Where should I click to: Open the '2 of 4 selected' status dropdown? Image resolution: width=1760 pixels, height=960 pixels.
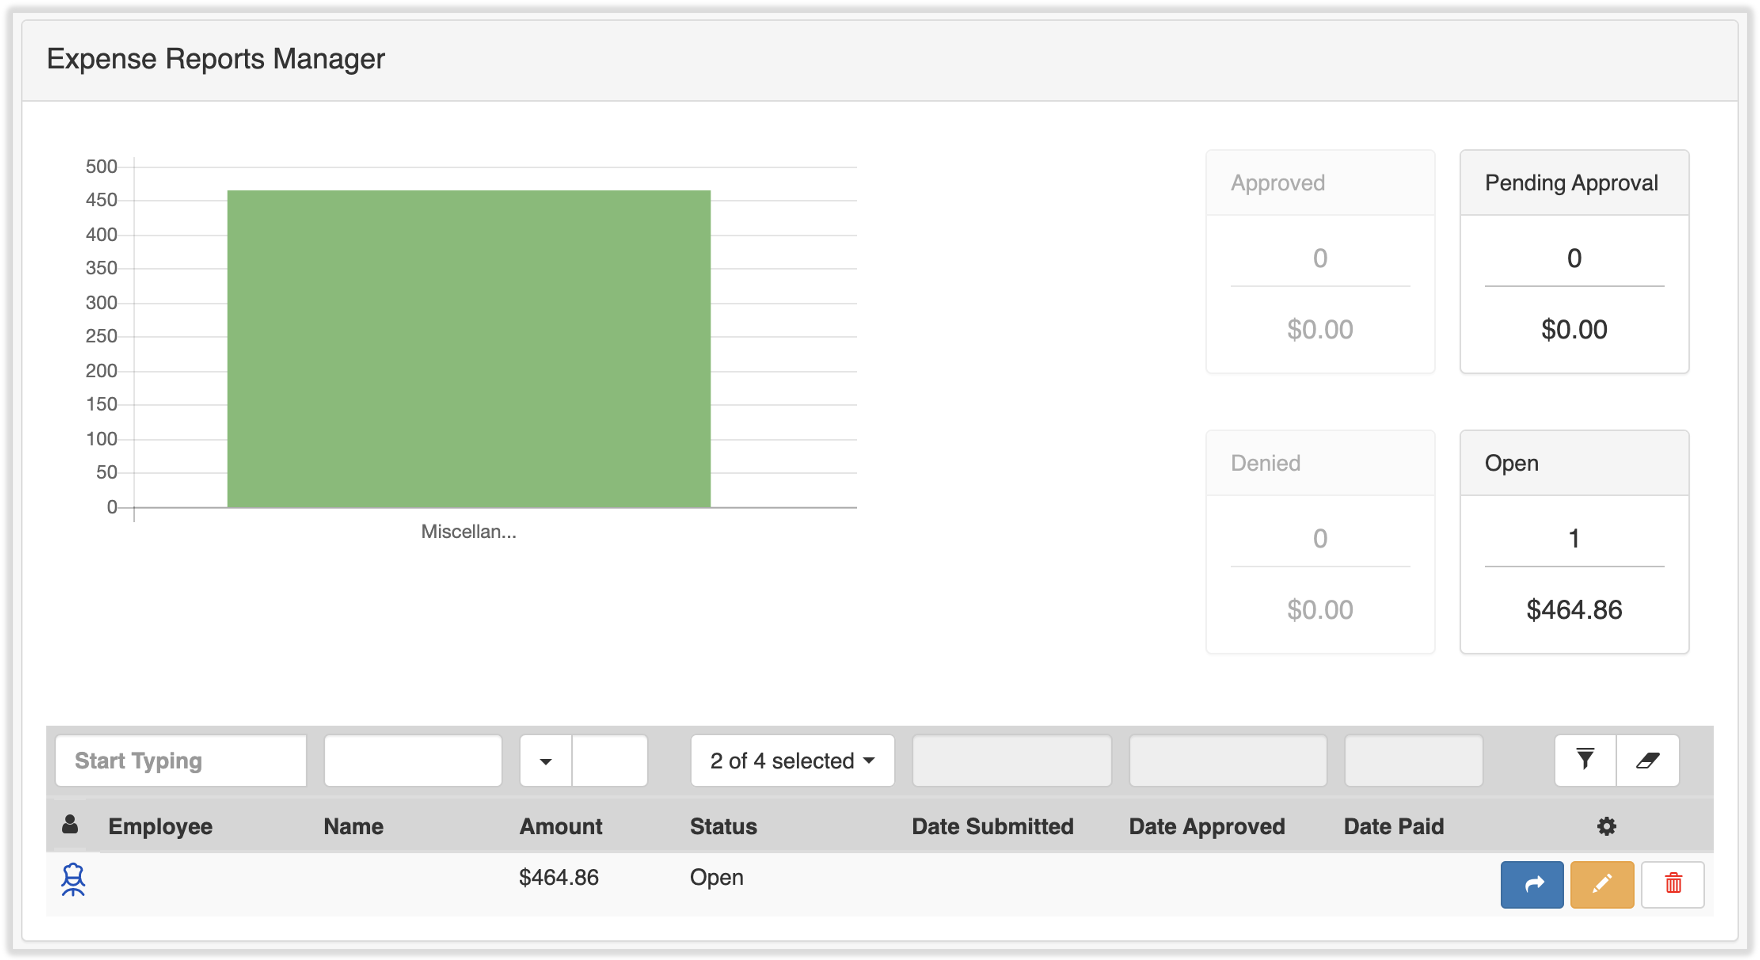click(792, 761)
